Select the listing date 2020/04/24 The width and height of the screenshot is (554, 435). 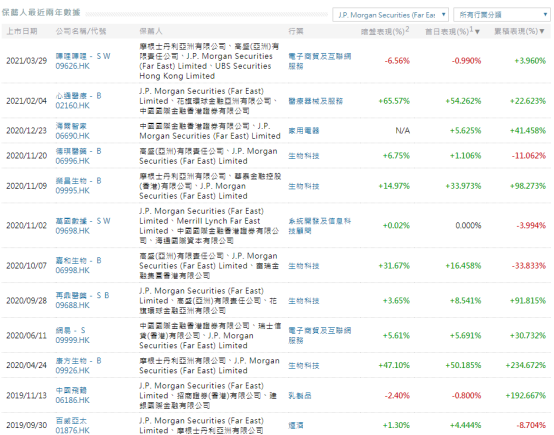coord(26,365)
